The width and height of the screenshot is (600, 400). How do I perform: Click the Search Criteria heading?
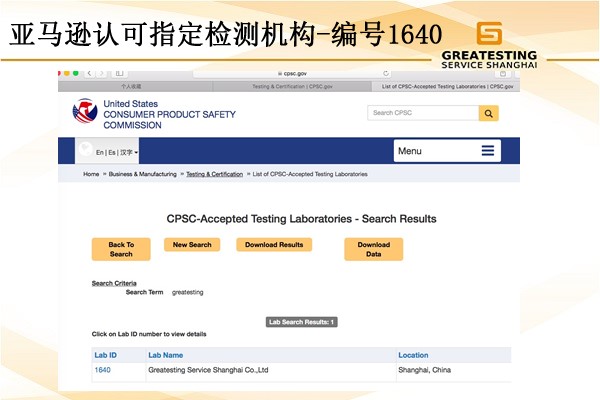(x=114, y=283)
